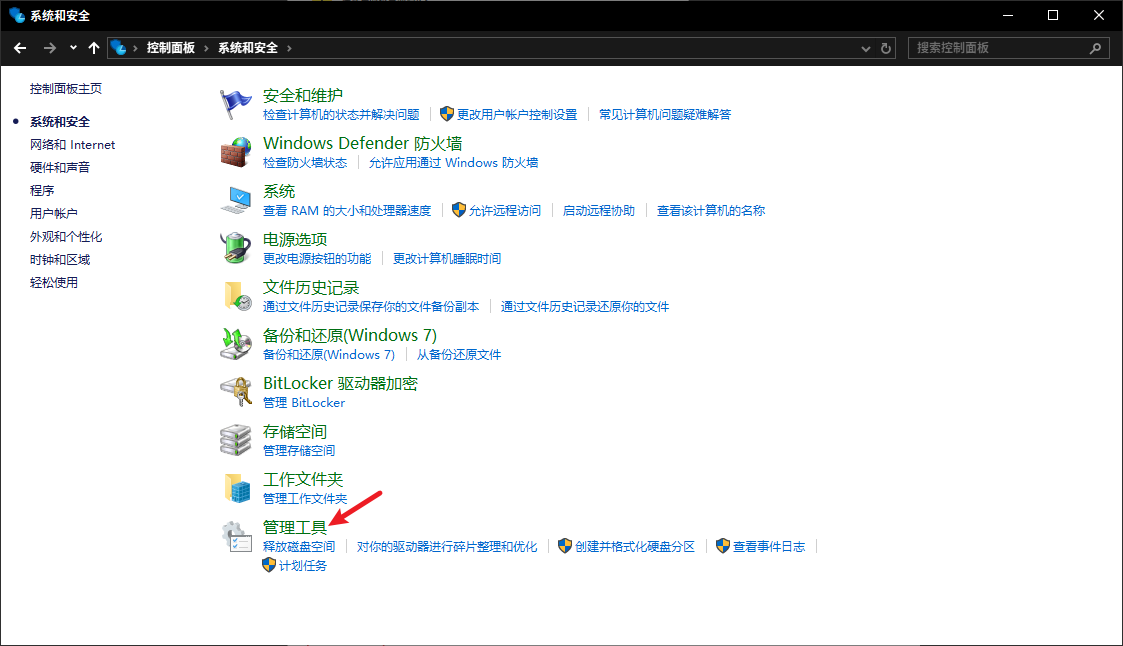Expand chevron after 控制面板 breadcrumb
The image size is (1123, 646).
(206, 48)
